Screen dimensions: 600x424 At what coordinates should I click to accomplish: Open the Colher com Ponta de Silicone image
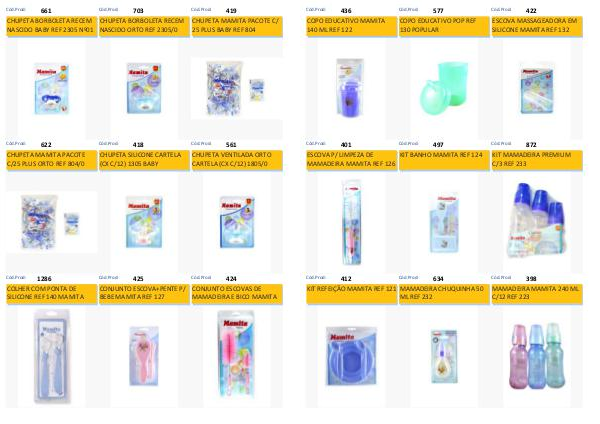pyautogui.click(x=52, y=356)
